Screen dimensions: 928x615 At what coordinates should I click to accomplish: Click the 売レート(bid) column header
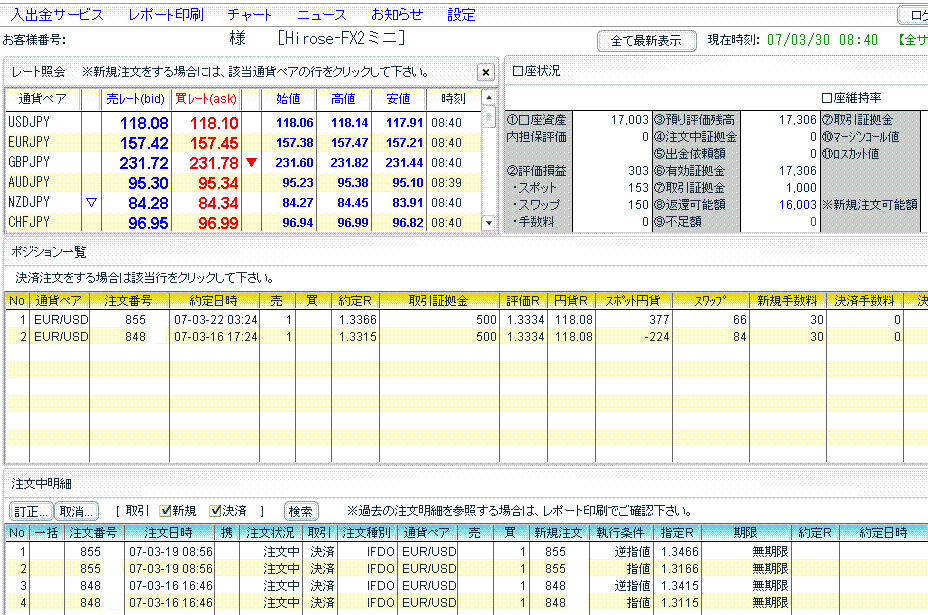click(x=136, y=99)
